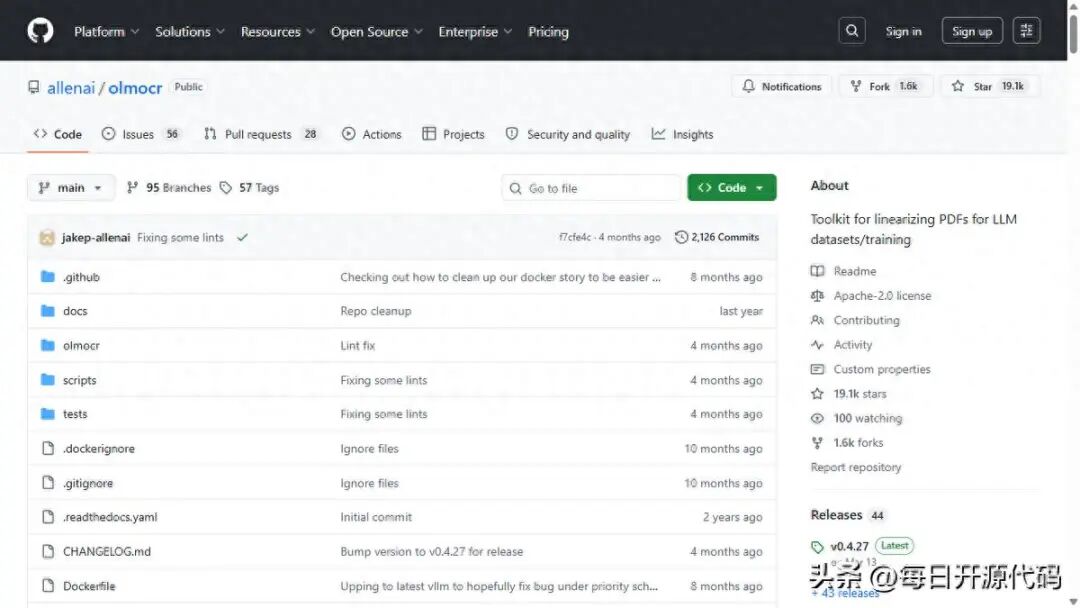Open the Fixing some lints latest commit message
1080x608 pixels.
(x=180, y=238)
